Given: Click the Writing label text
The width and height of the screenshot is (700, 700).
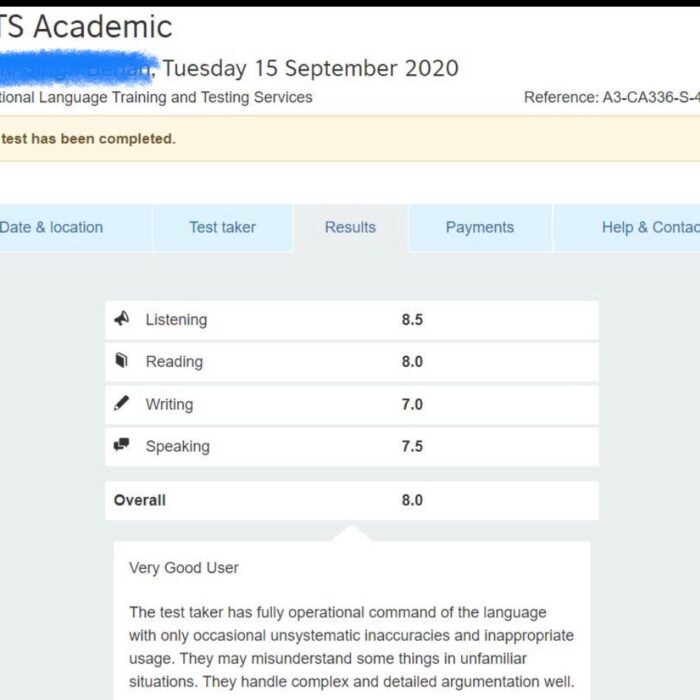Looking at the screenshot, I should (170, 404).
